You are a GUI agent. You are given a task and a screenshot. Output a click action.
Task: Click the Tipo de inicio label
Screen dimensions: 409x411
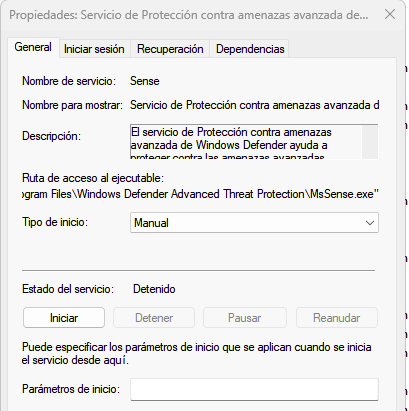coord(55,222)
